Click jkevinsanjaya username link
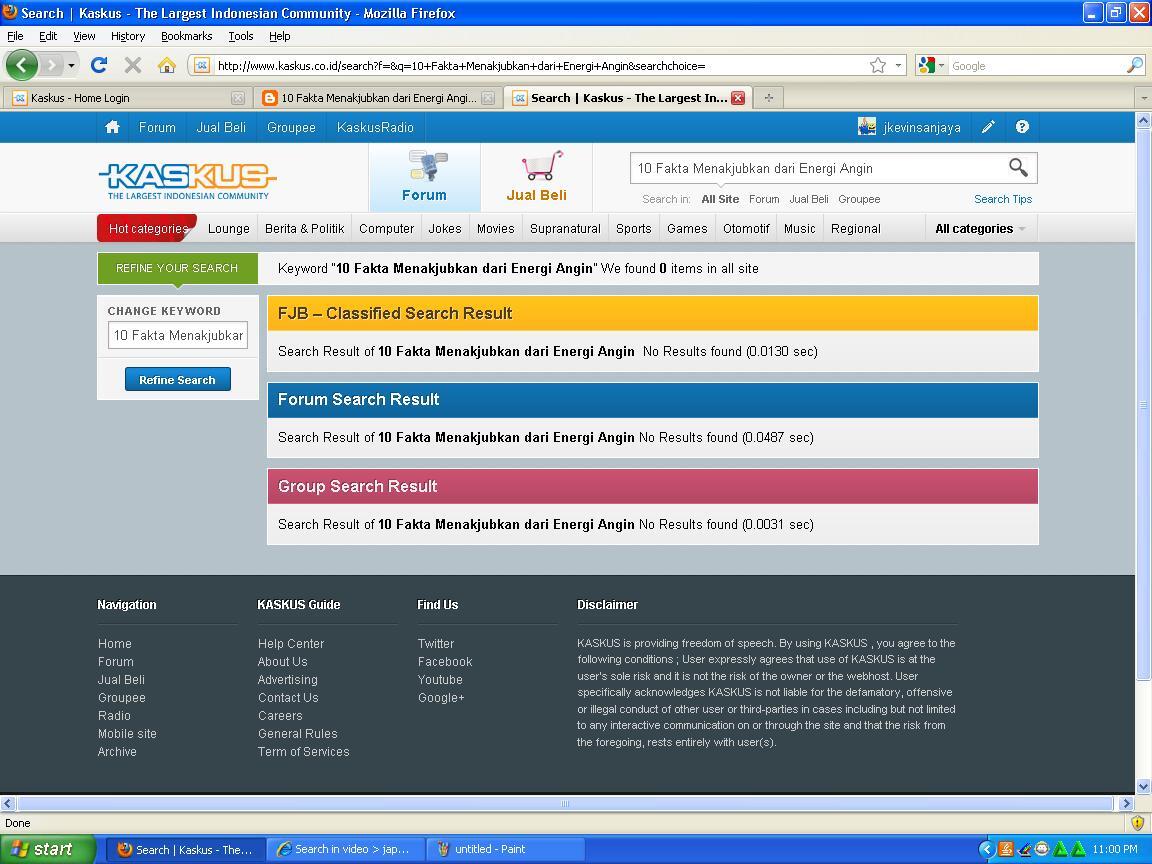This screenshot has width=1152, height=864. coord(922,127)
